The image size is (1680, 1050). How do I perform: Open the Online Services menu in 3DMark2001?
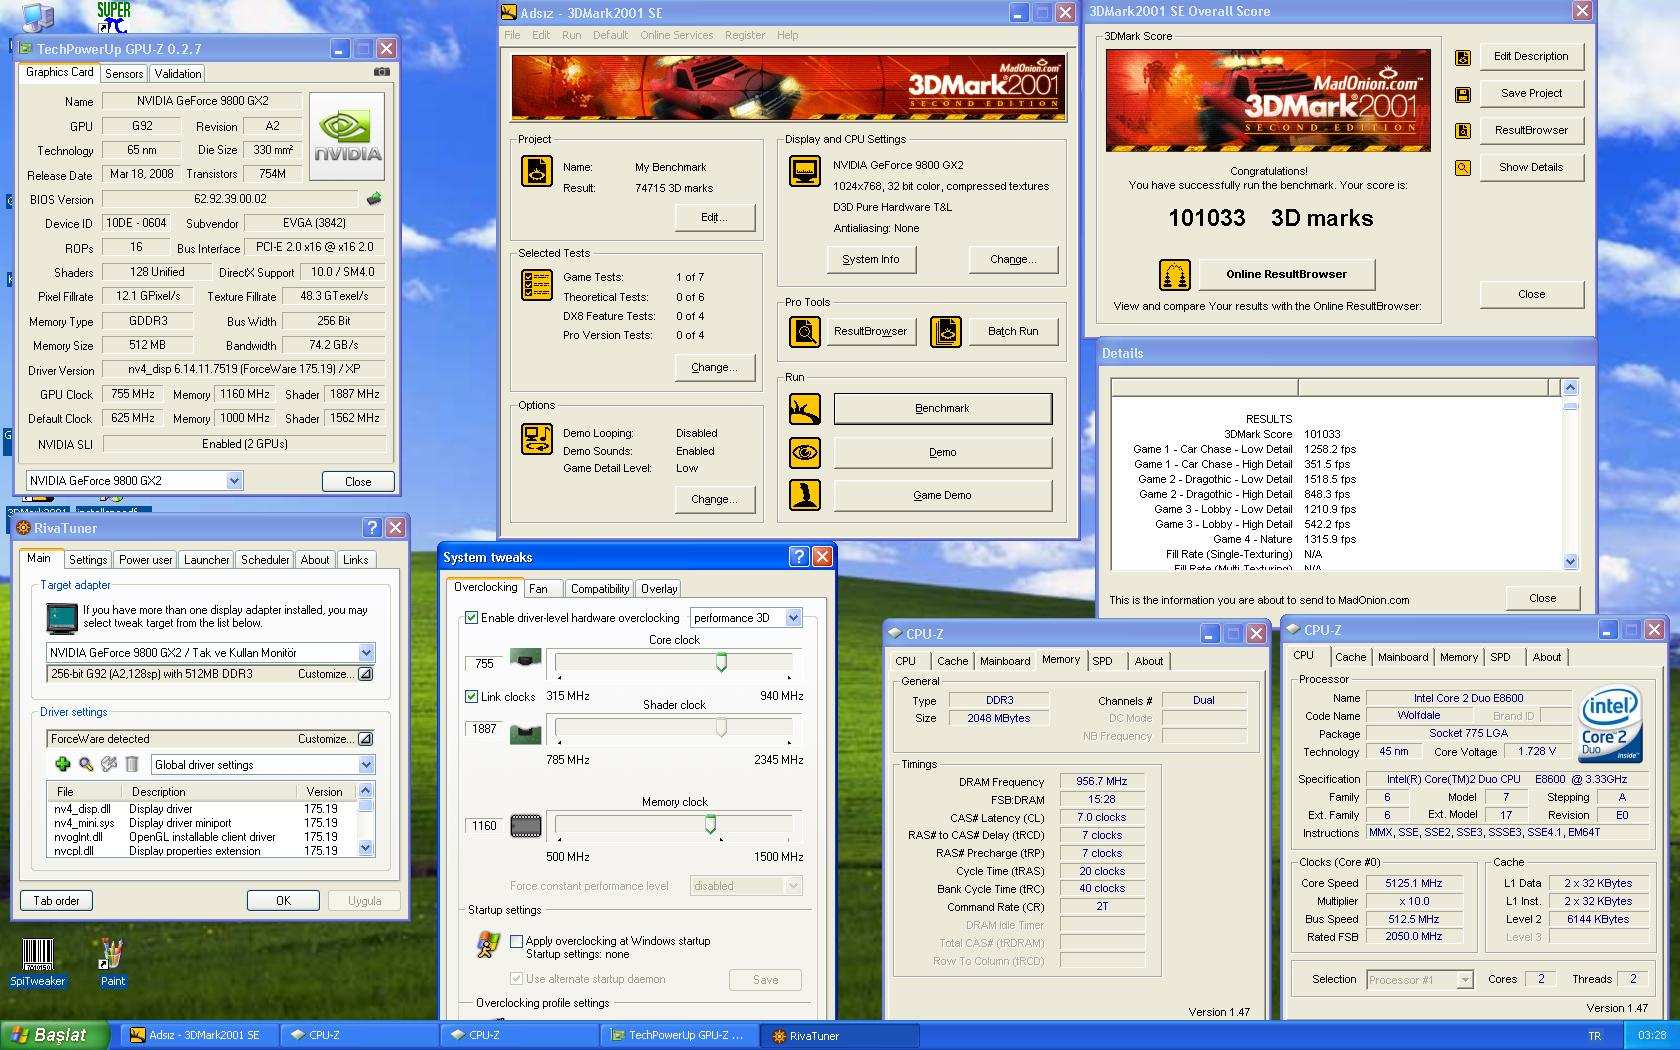(x=677, y=35)
